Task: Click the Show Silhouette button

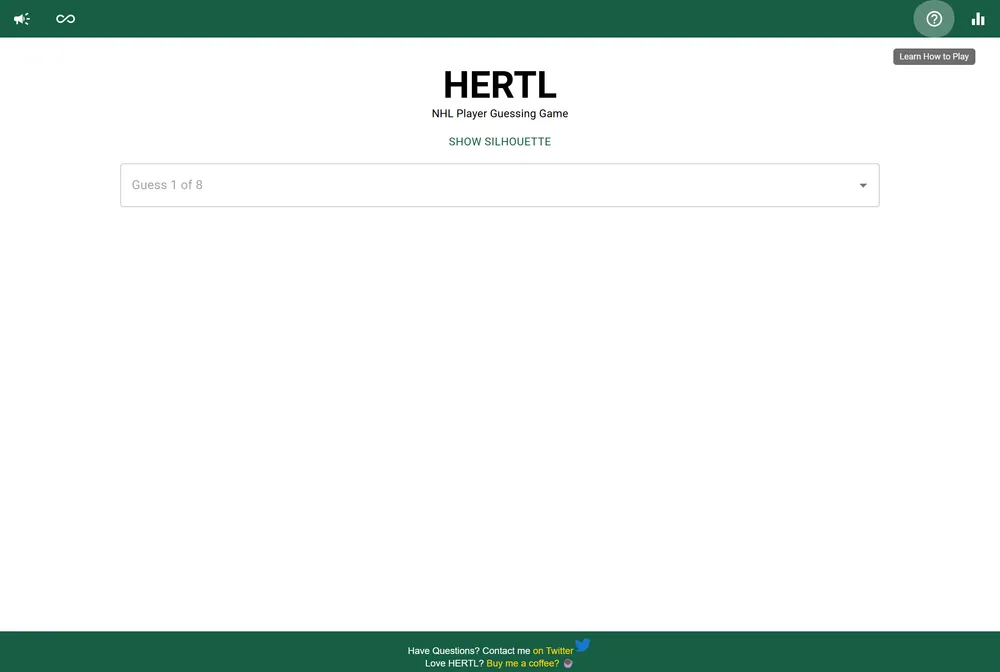Action: [x=499, y=142]
